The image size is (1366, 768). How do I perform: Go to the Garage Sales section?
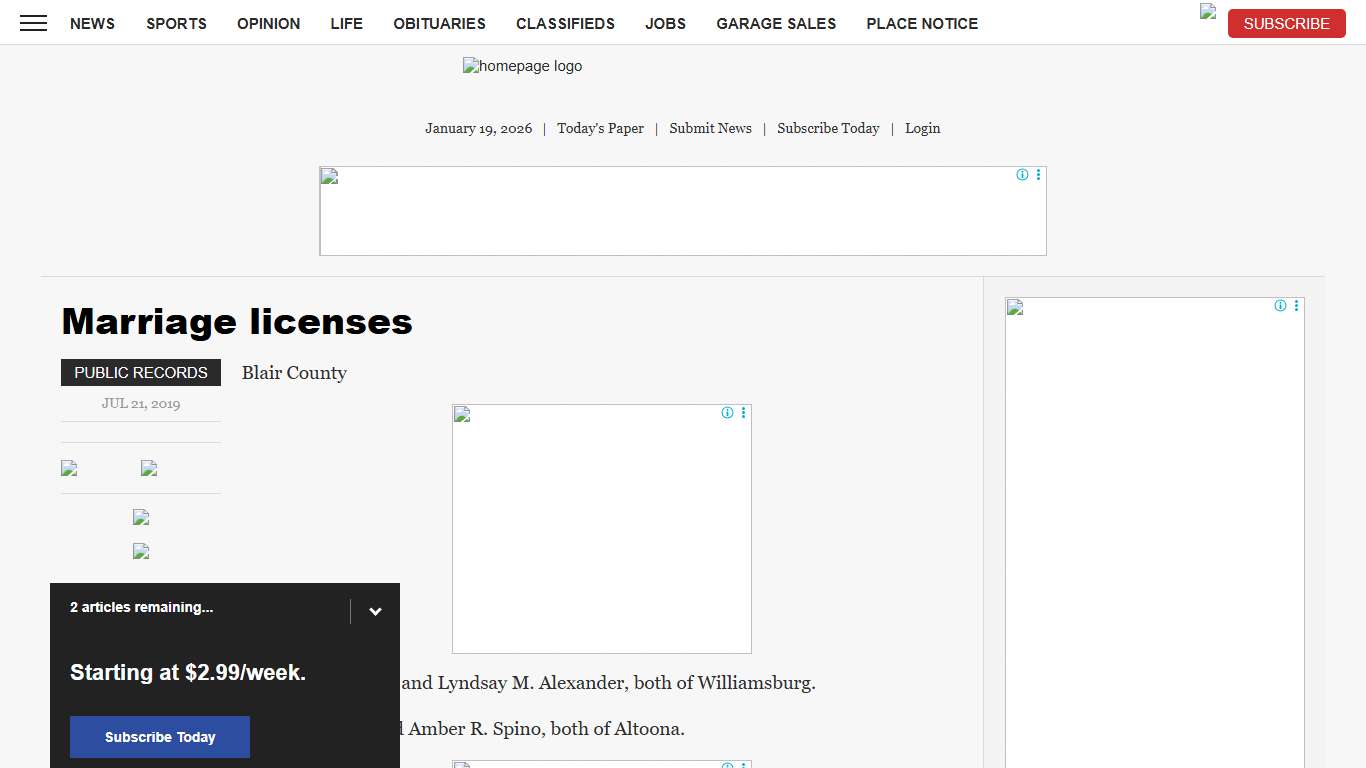(776, 23)
